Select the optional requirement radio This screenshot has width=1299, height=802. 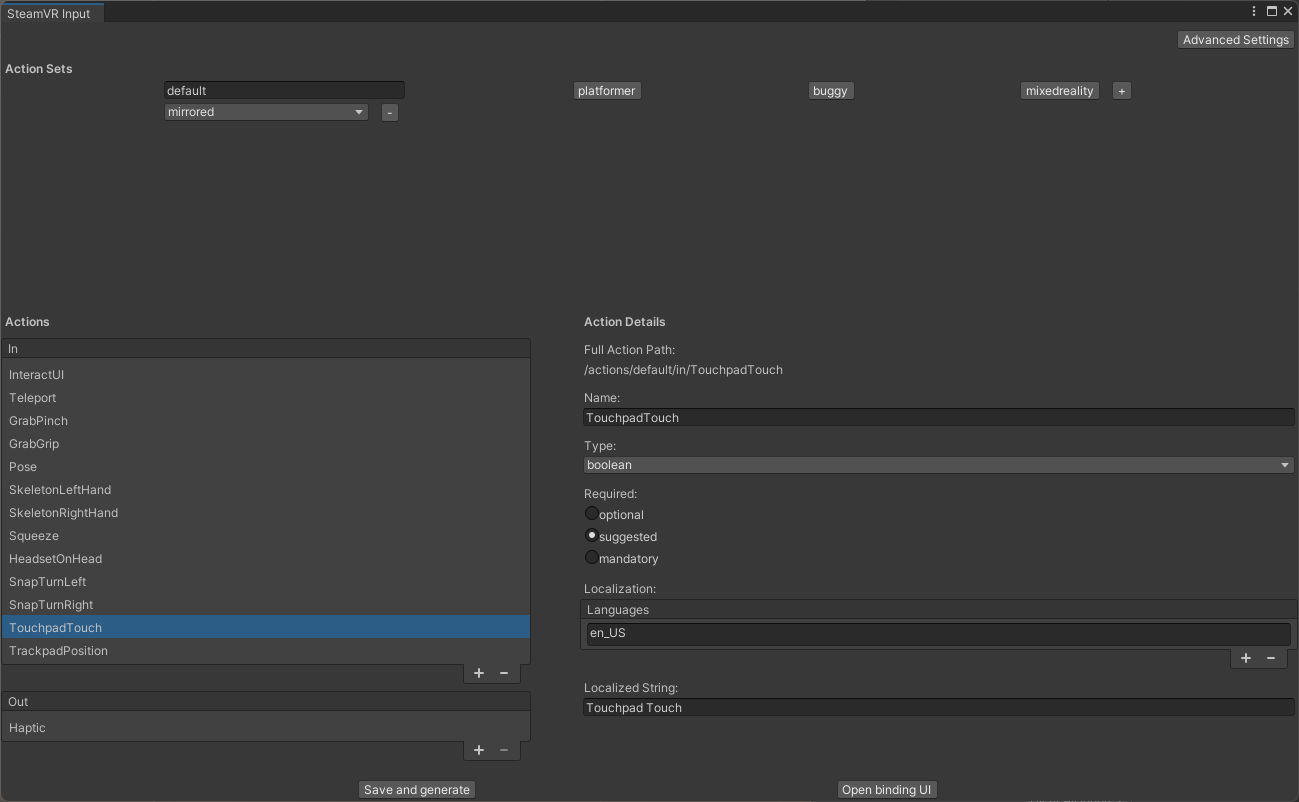coord(592,514)
